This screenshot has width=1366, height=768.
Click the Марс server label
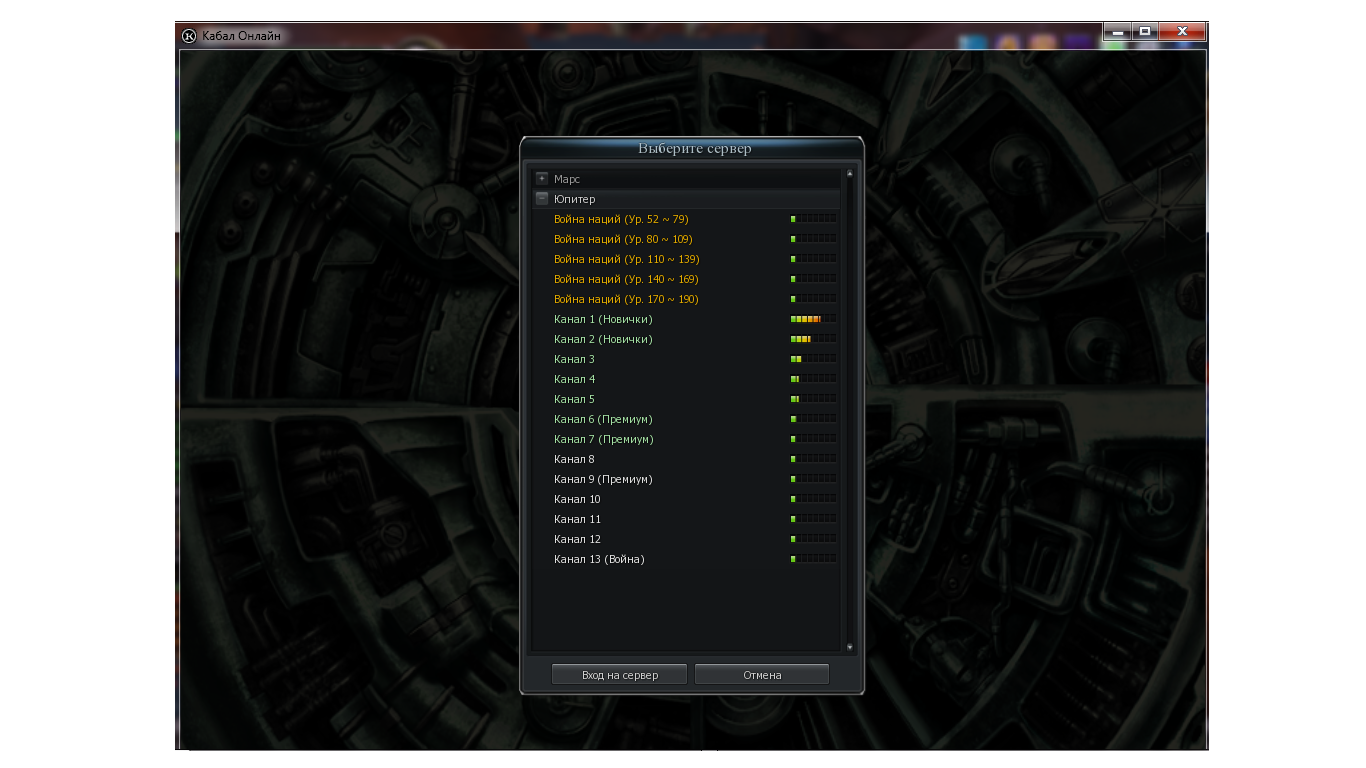(567, 179)
